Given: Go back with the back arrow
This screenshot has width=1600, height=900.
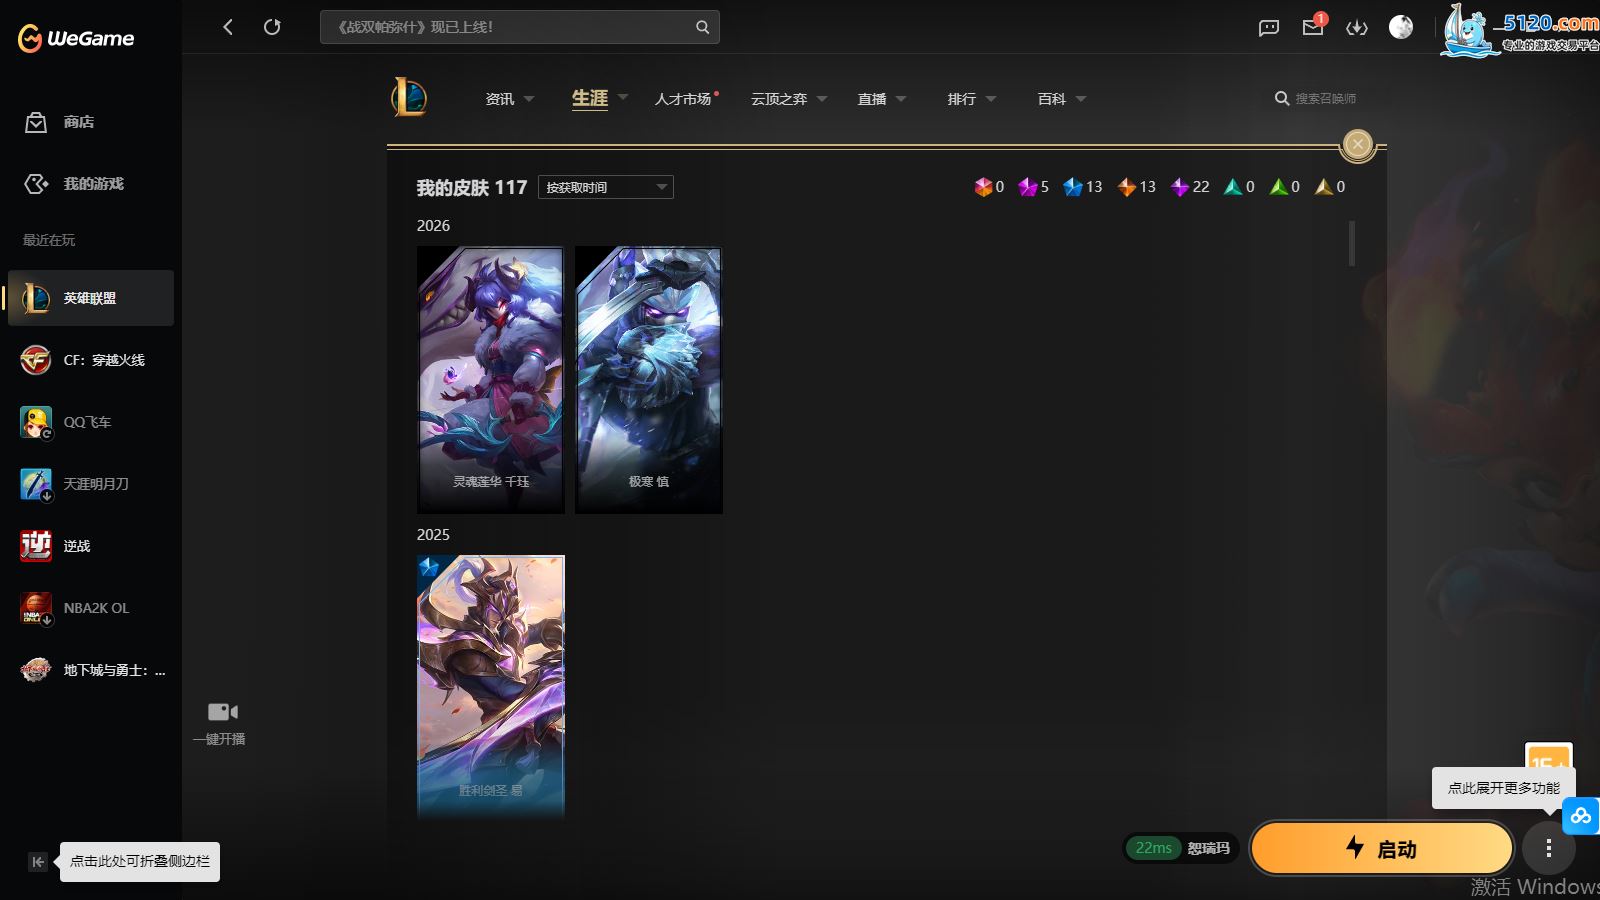Looking at the screenshot, I should (x=228, y=27).
